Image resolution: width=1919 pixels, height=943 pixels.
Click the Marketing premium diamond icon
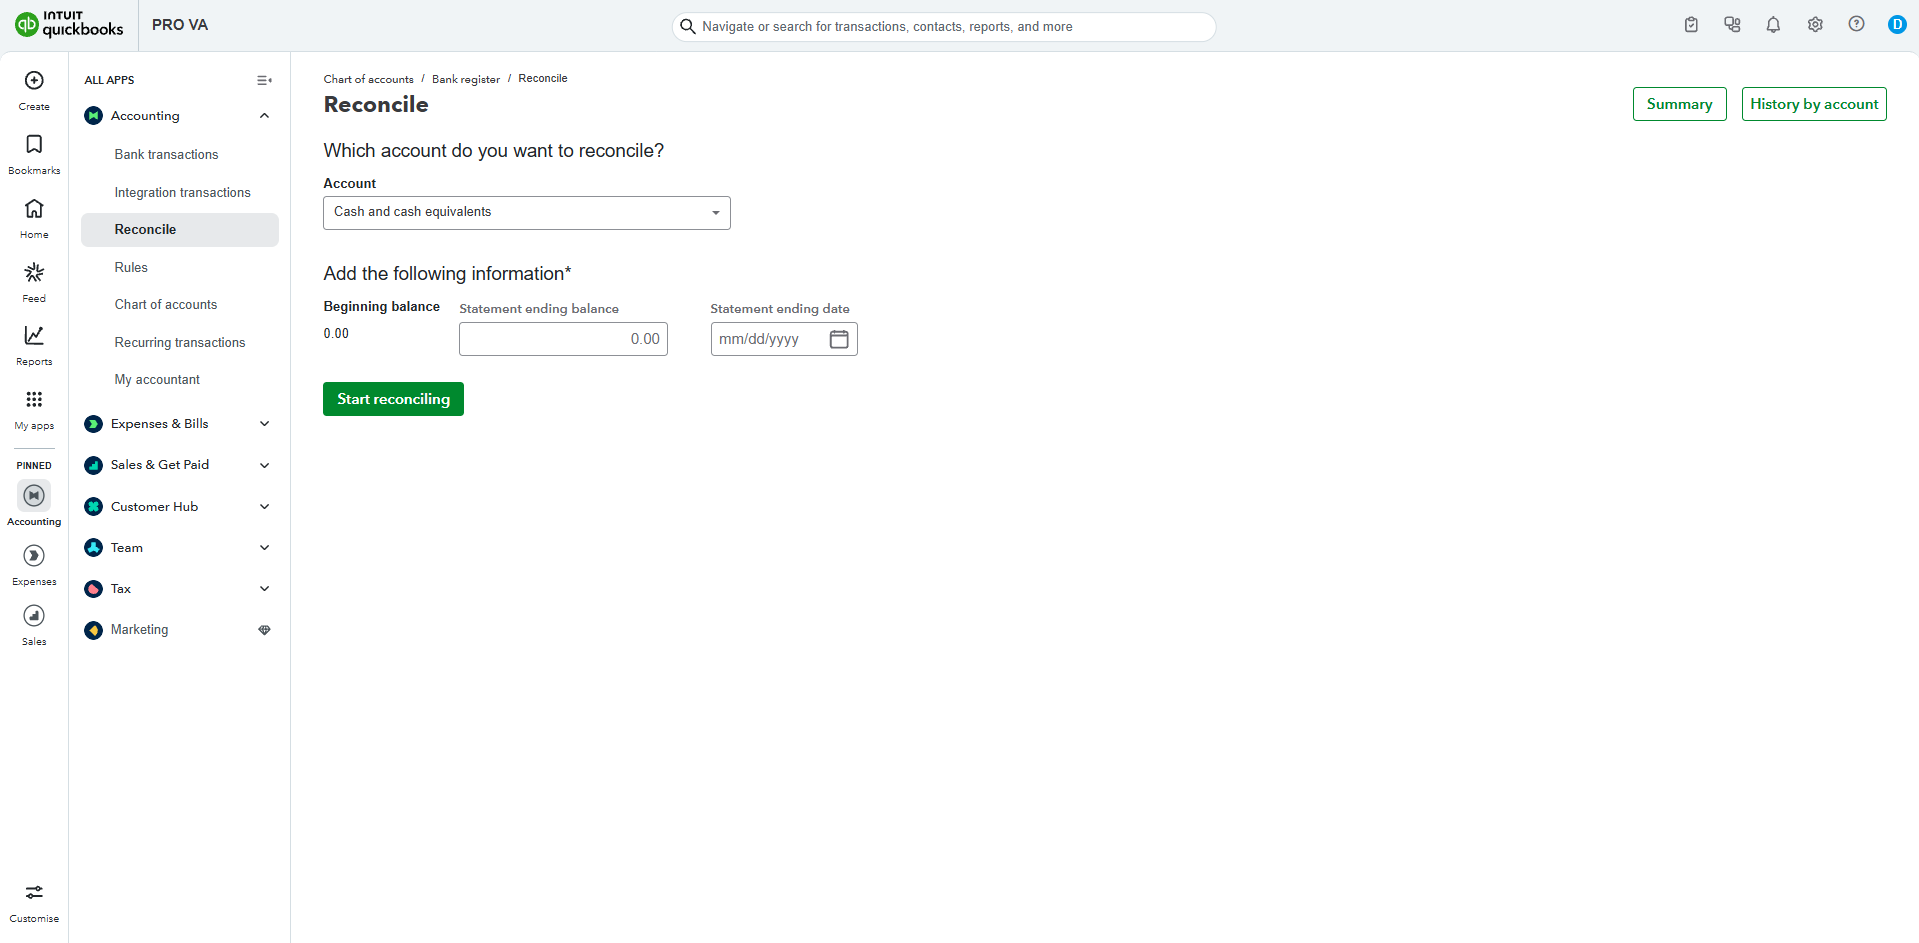(x=264, y=630)
